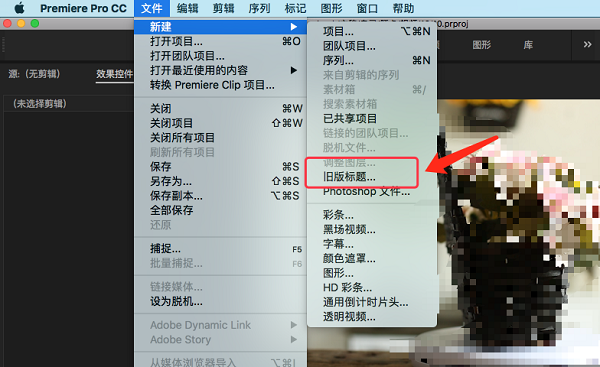
Task: Select 保存副本...
Action: [220, 196]
